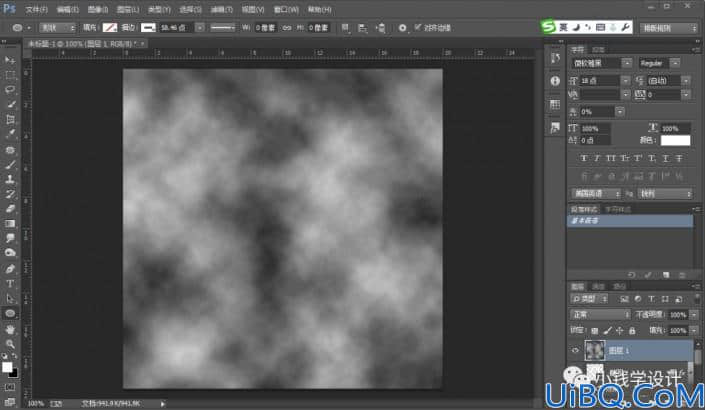This screenshot has width=705, height=410.
Task: Select the Lasso tool
Action: 10,89
